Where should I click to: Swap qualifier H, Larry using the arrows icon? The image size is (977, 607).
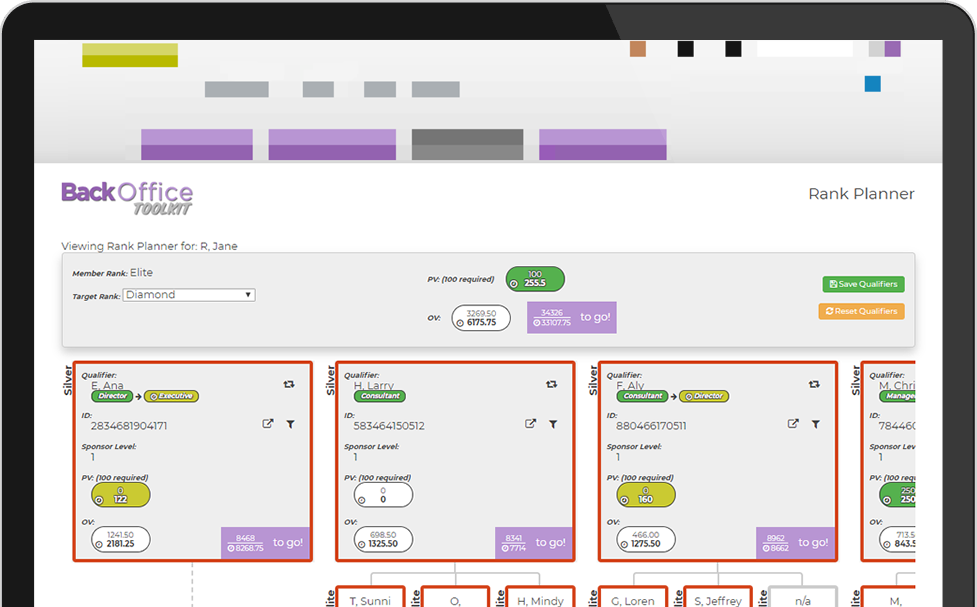(x=551, y=384)
